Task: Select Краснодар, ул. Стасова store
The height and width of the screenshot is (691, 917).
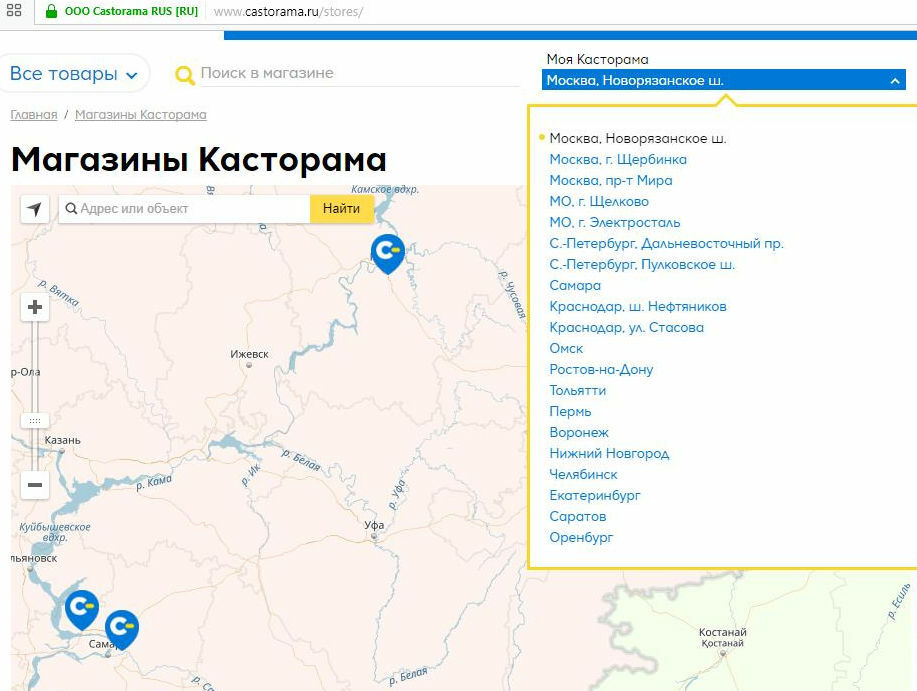Action: tap(626, 328)
